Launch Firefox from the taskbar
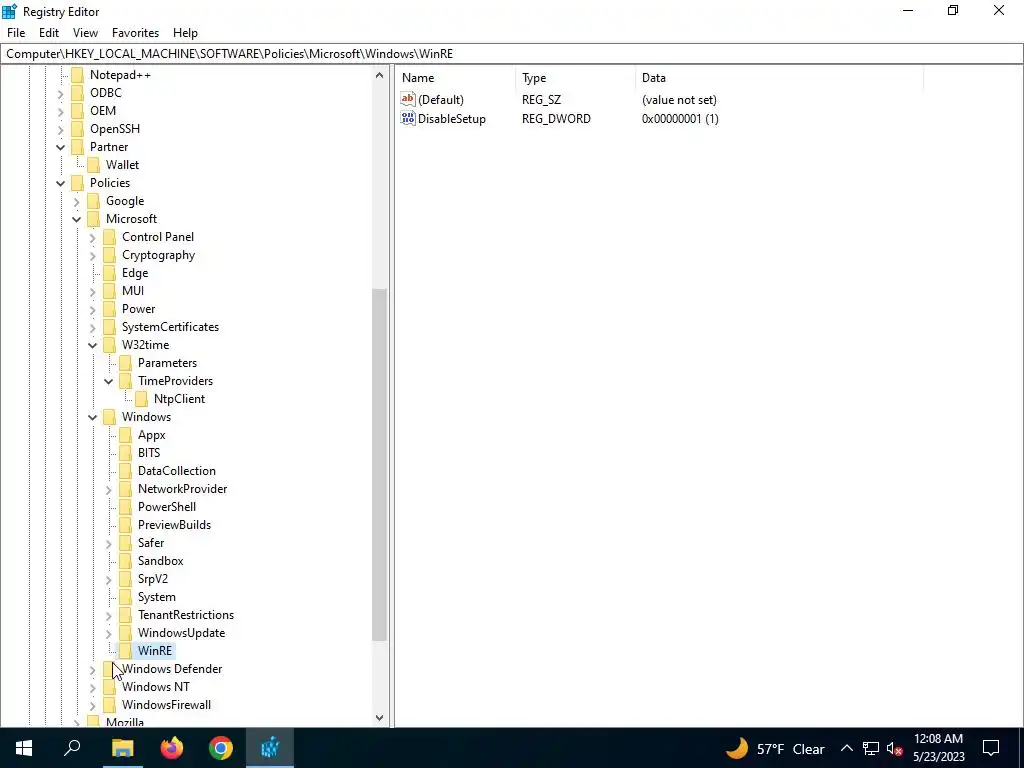This screenshot has width=1024, height=768. coord(172,748)
